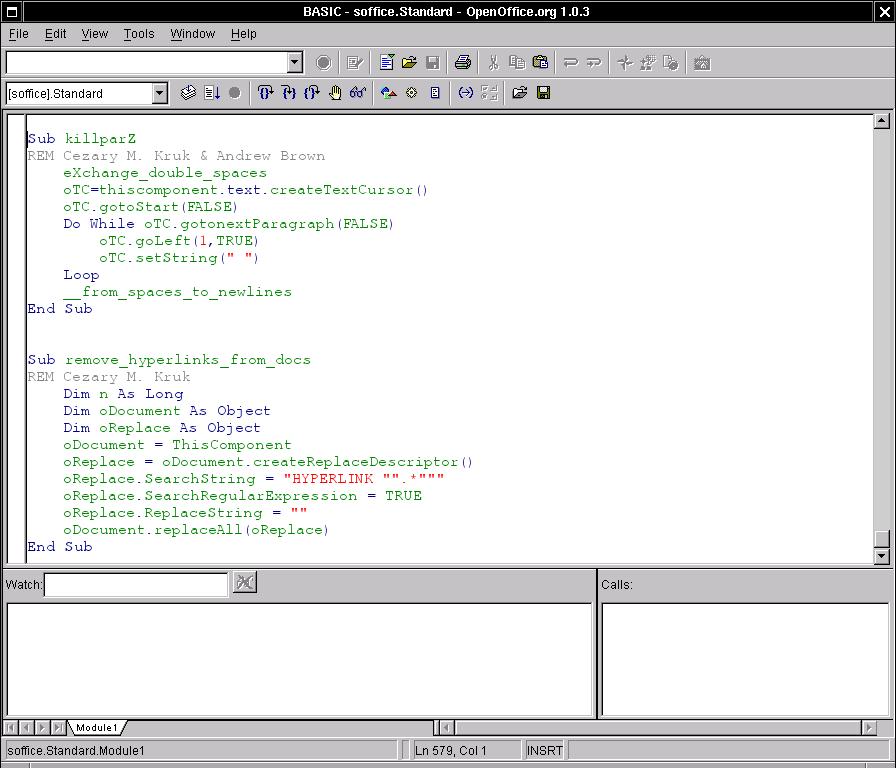Open the Window menu
The height and width of the screenshot is (768, 896).
(x=192, y=33)
